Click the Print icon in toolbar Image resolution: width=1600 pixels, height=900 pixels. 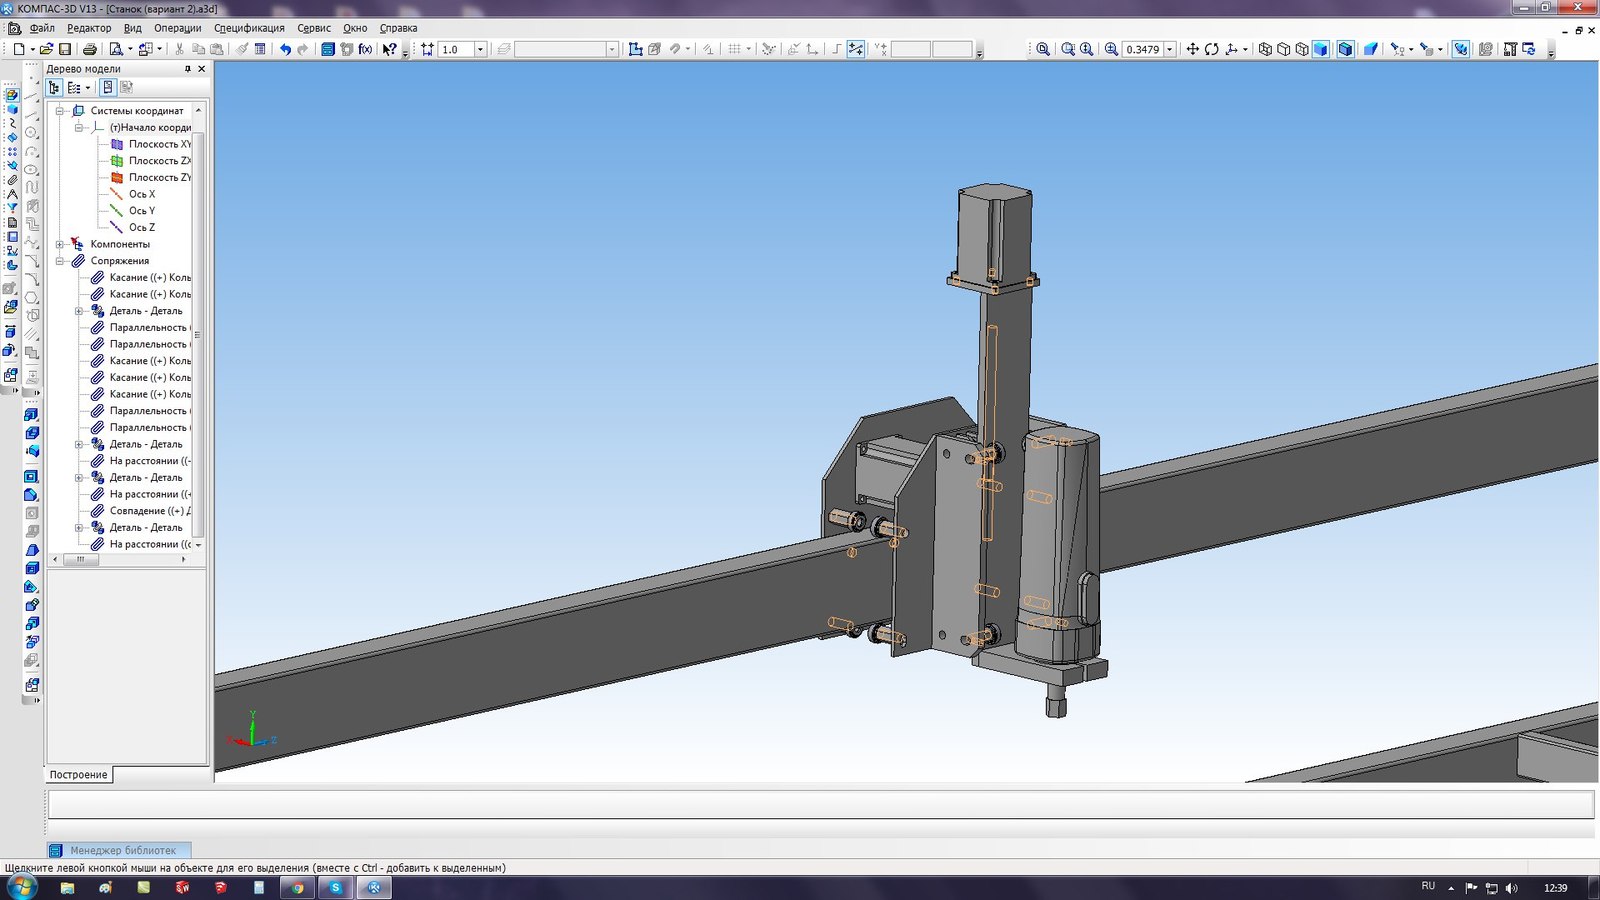tap(90, 49)
